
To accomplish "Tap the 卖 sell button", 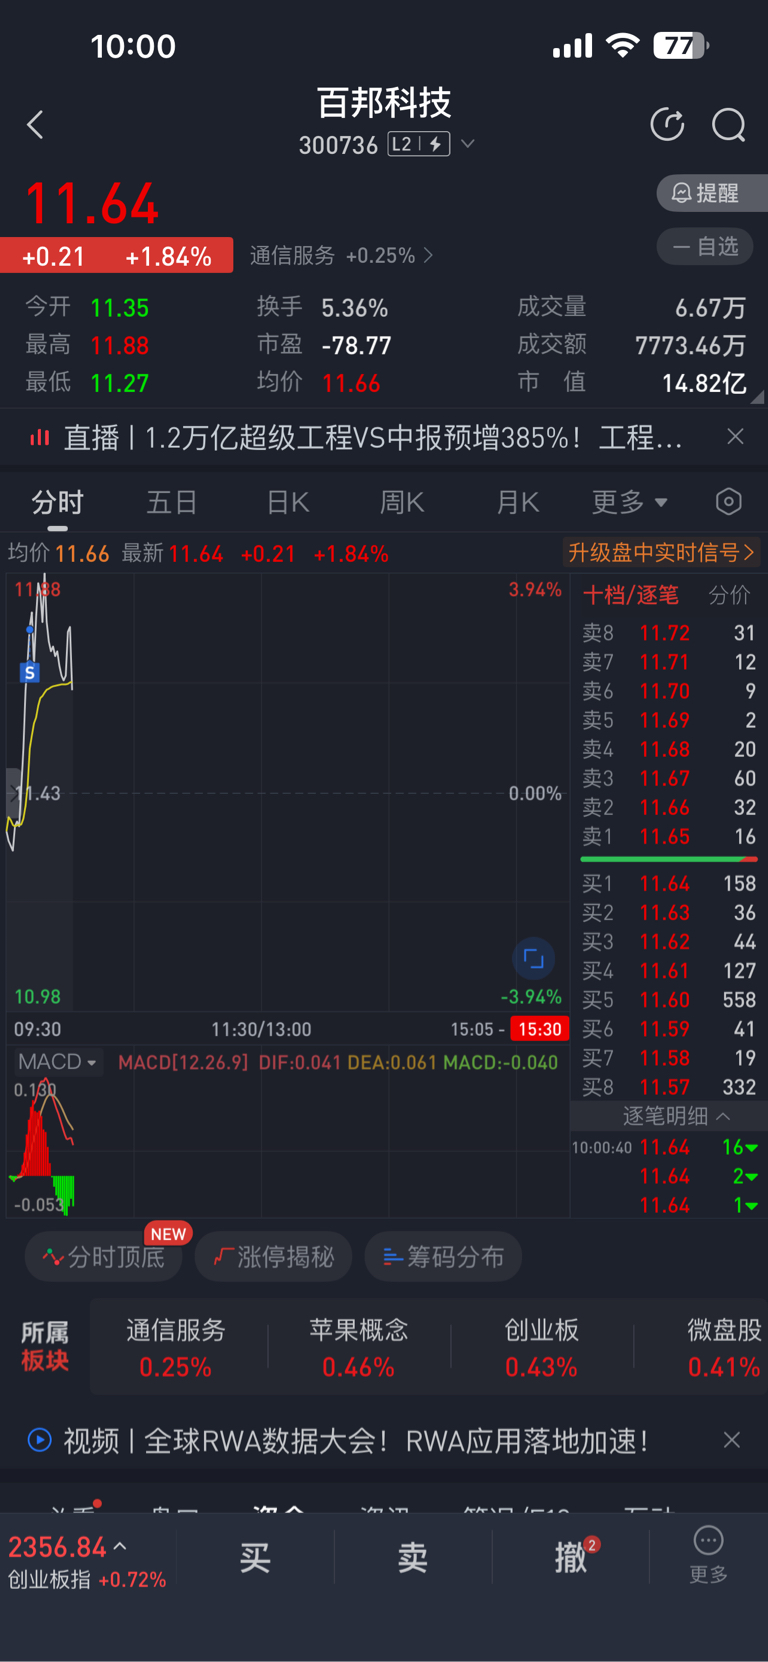I will (413, 1557).
